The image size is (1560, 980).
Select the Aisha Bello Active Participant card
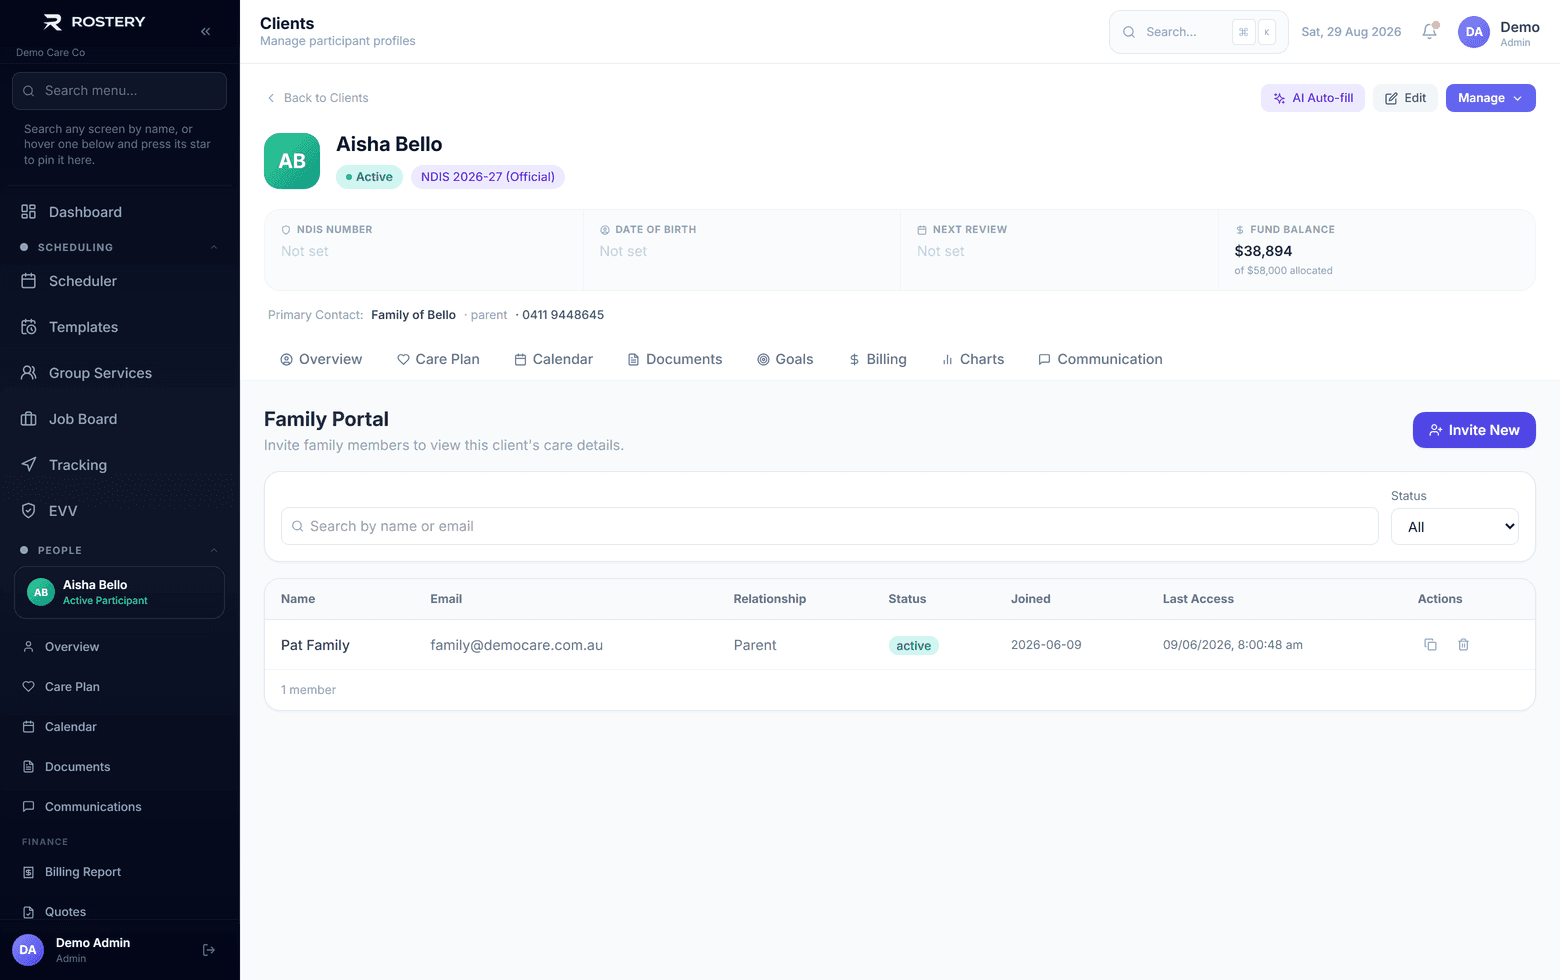tap(119, 592)
